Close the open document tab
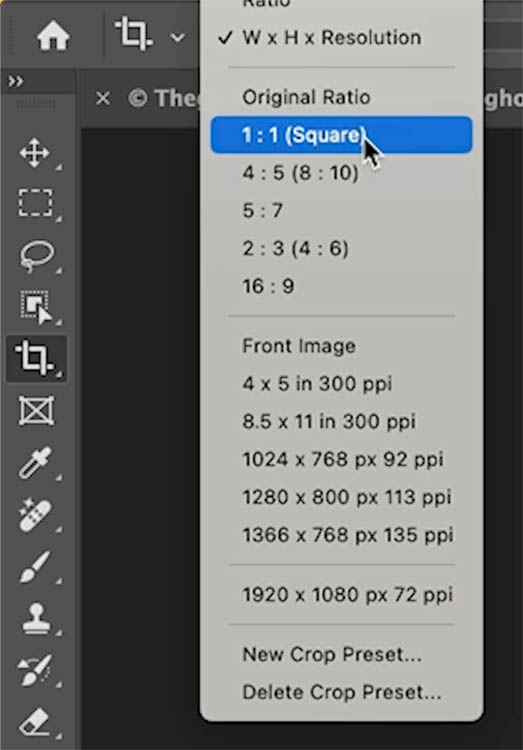 [x=102, y=99]
